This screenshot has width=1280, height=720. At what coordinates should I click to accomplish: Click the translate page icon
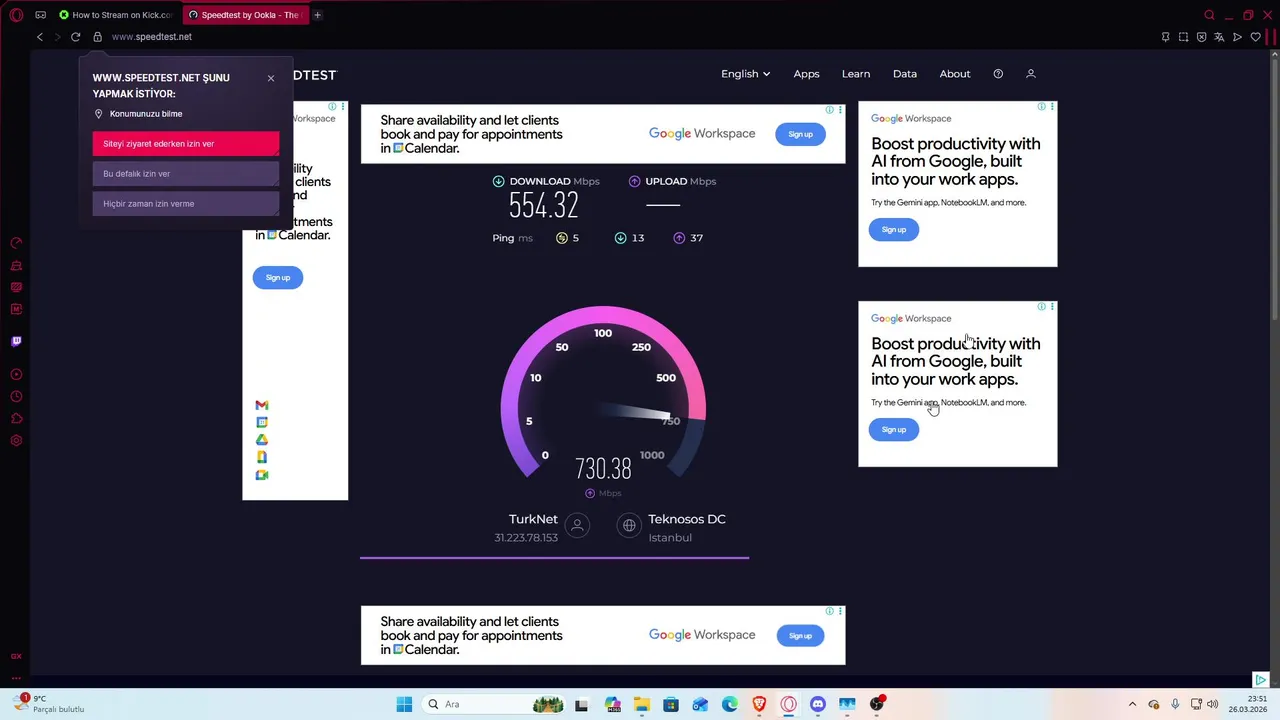click(1219, 37)
